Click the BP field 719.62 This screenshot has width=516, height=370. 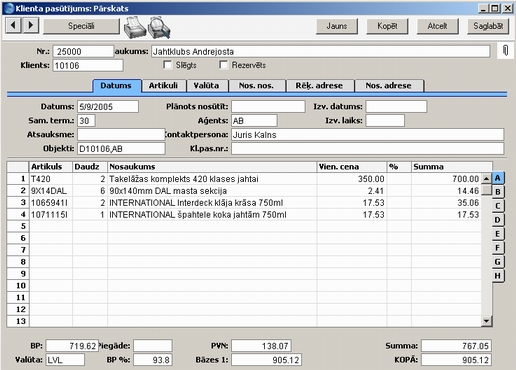tap(72, 346)
